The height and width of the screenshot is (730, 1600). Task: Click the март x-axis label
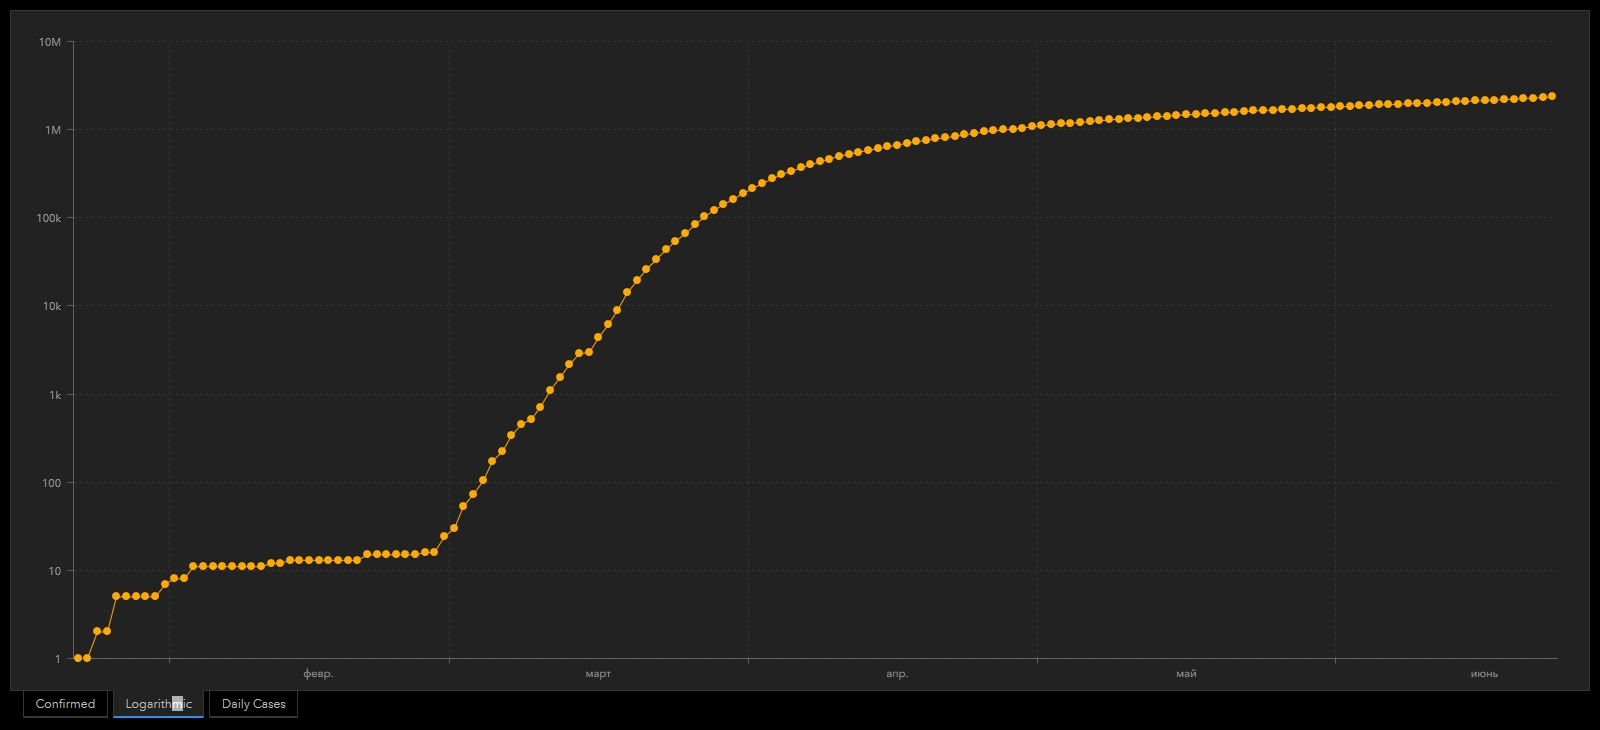[x=598, y=674]
